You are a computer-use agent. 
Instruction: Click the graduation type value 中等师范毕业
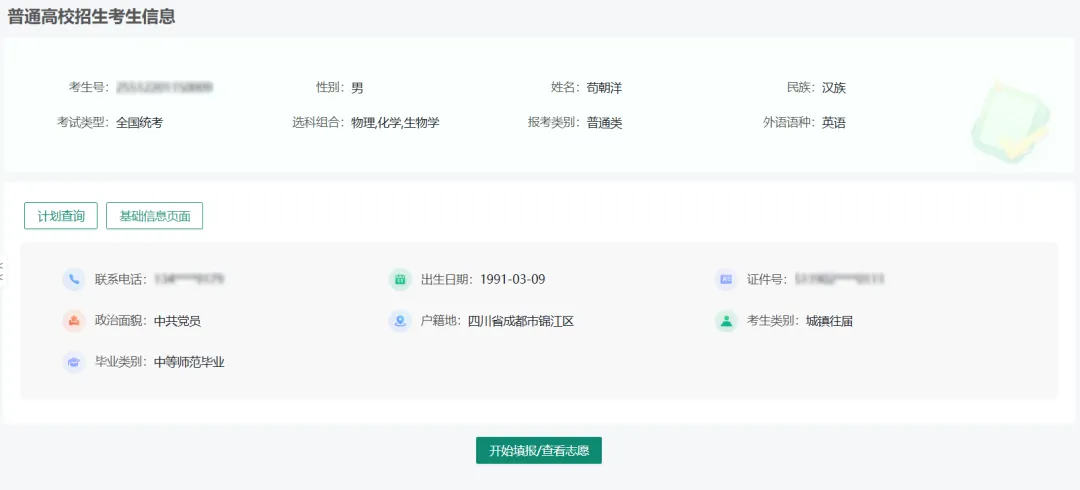click(189, 363)
